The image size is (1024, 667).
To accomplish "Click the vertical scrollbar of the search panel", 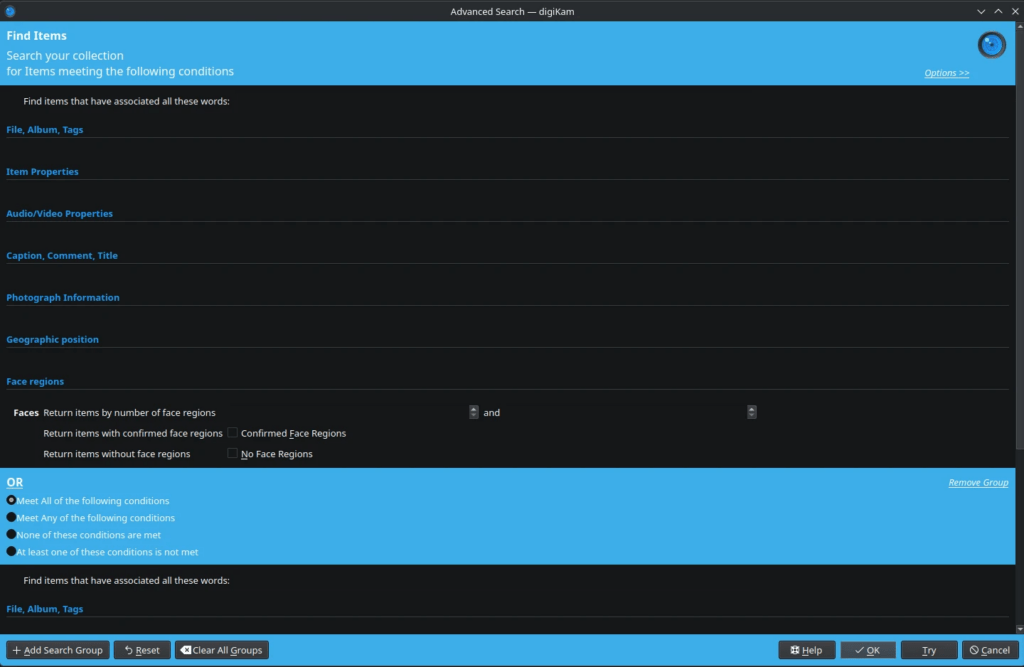I will (1019, 239).
